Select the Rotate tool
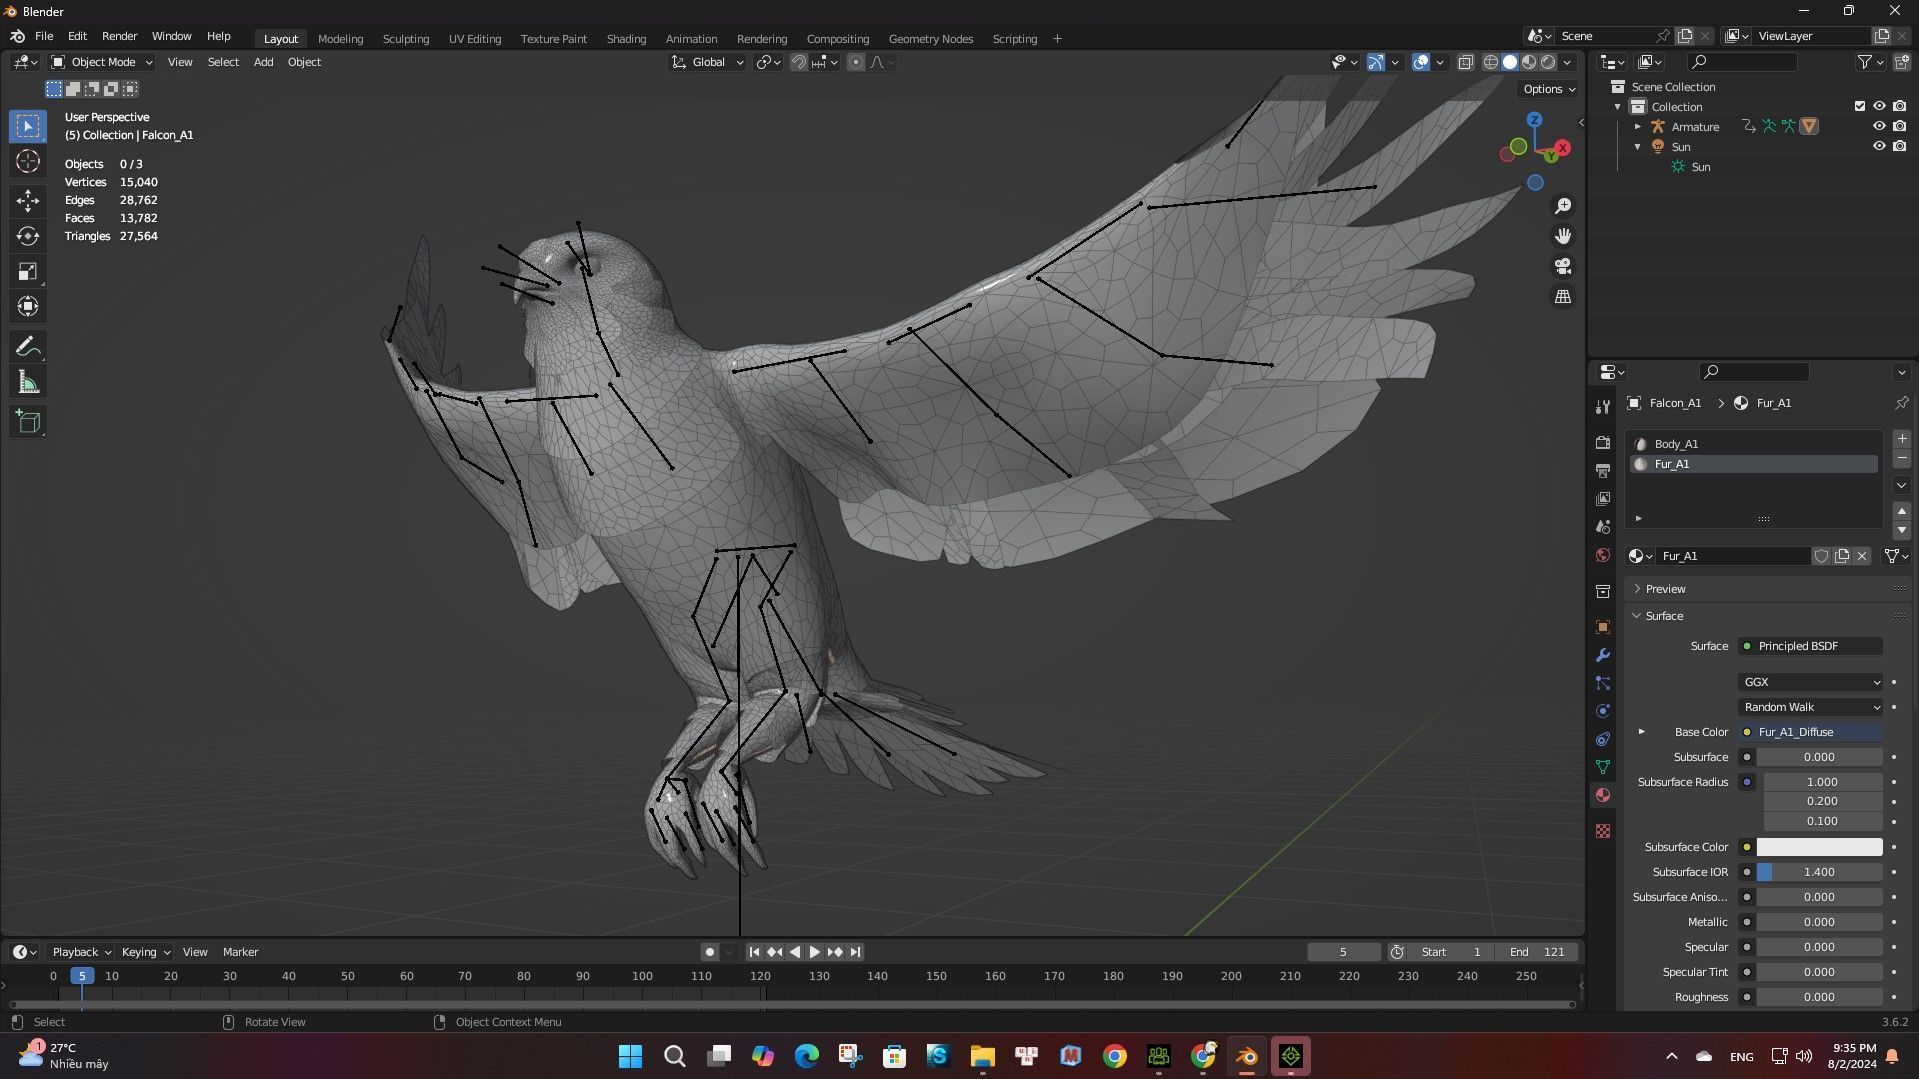The image size is (1919, 1079). tap(28, 236)
